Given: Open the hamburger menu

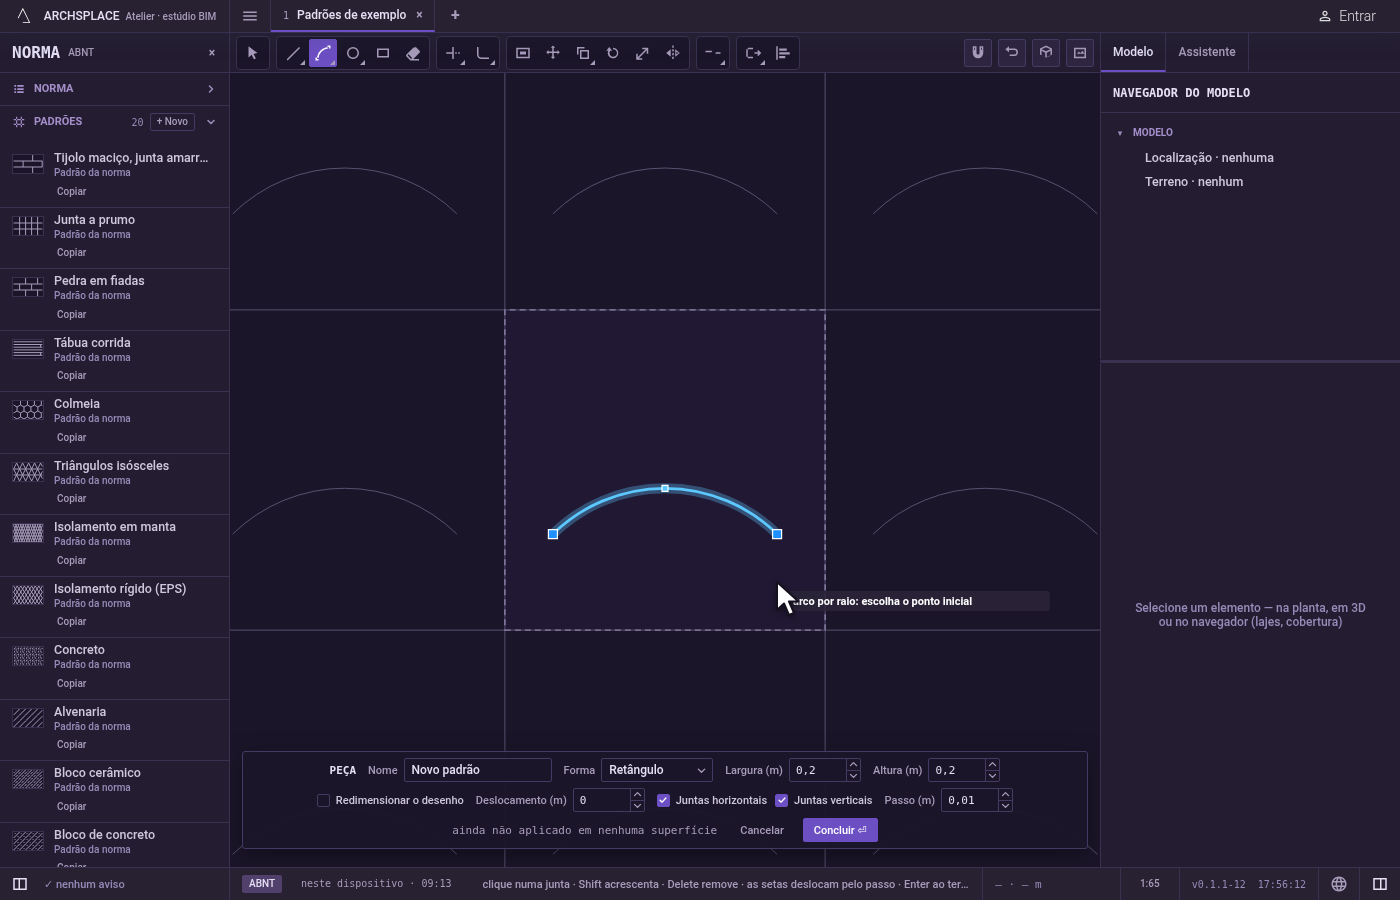Looking at the screenshot, I should 250,16.
